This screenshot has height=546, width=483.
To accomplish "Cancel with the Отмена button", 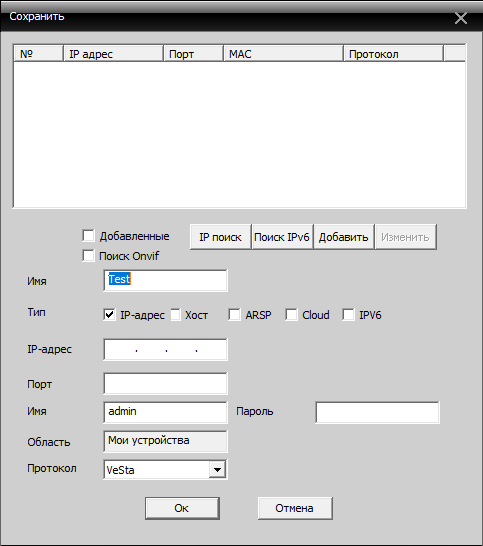I will [295, 508].
